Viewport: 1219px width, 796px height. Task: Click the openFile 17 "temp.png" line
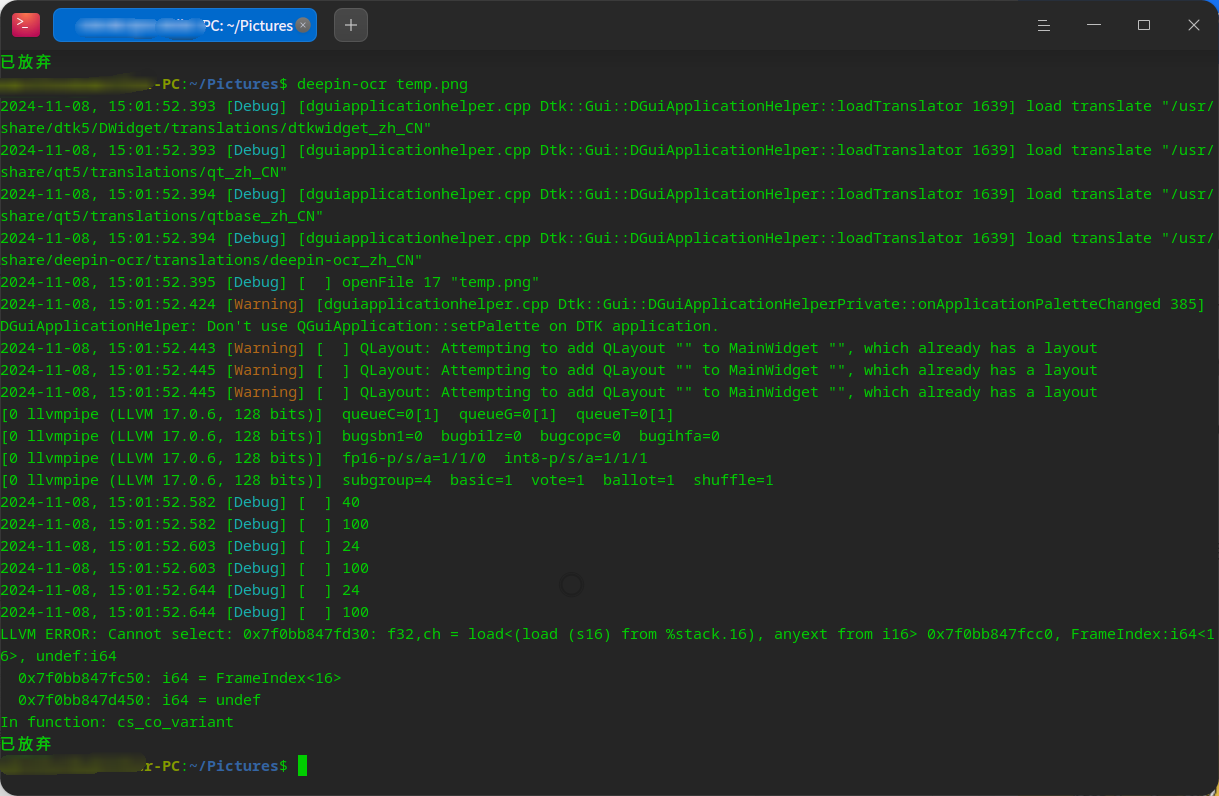[270, 282]
